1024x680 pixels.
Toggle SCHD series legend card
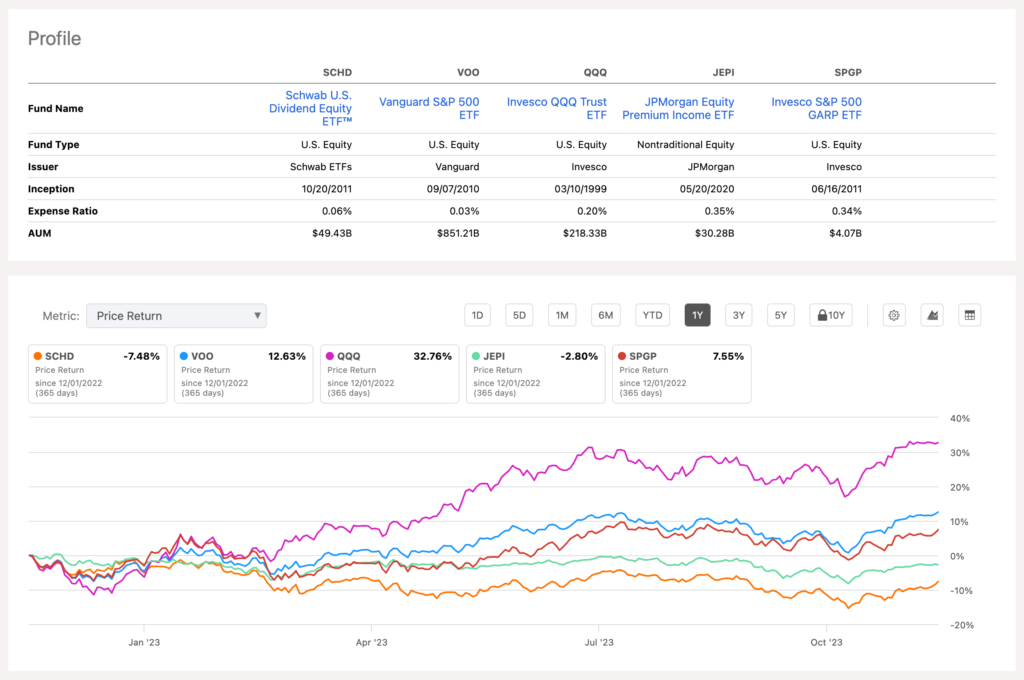coord(97,374)
